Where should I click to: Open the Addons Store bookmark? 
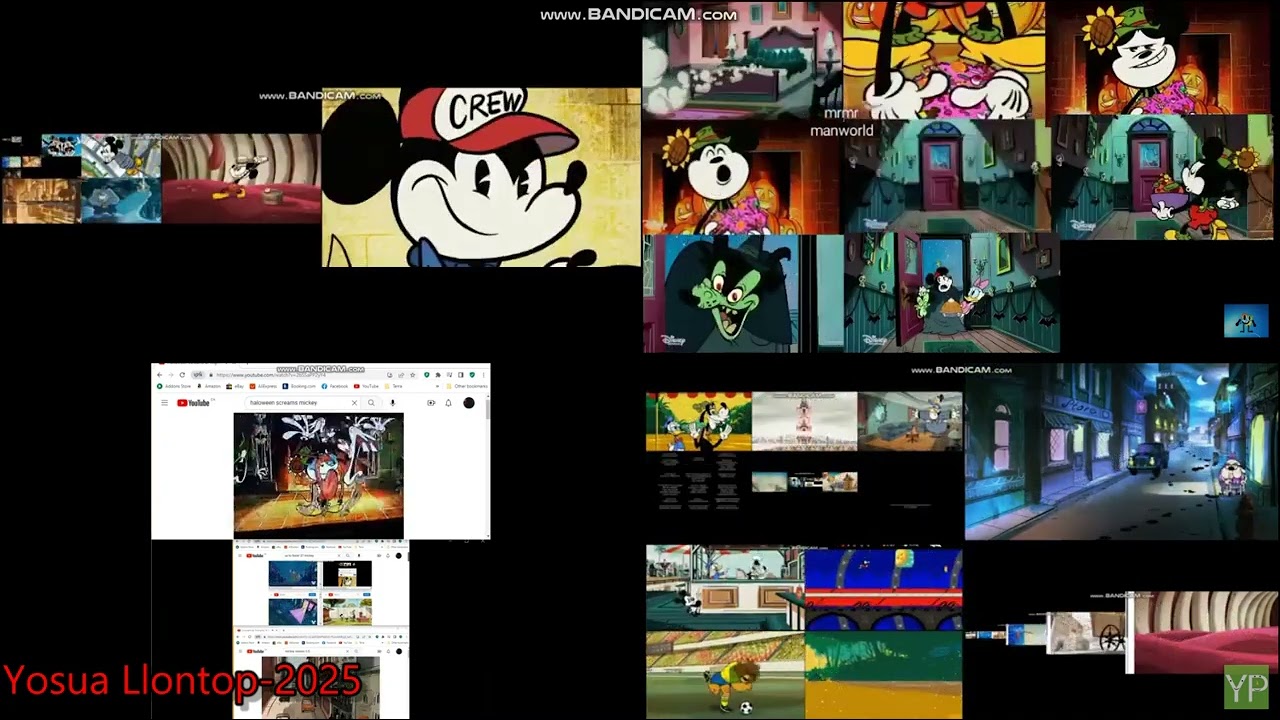(x=173, y=386)
